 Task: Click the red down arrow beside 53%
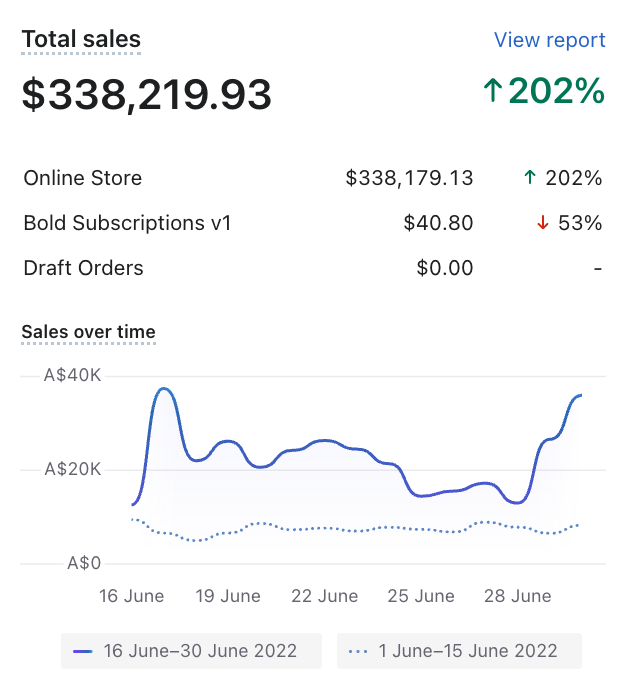click(x=543, y=223)
